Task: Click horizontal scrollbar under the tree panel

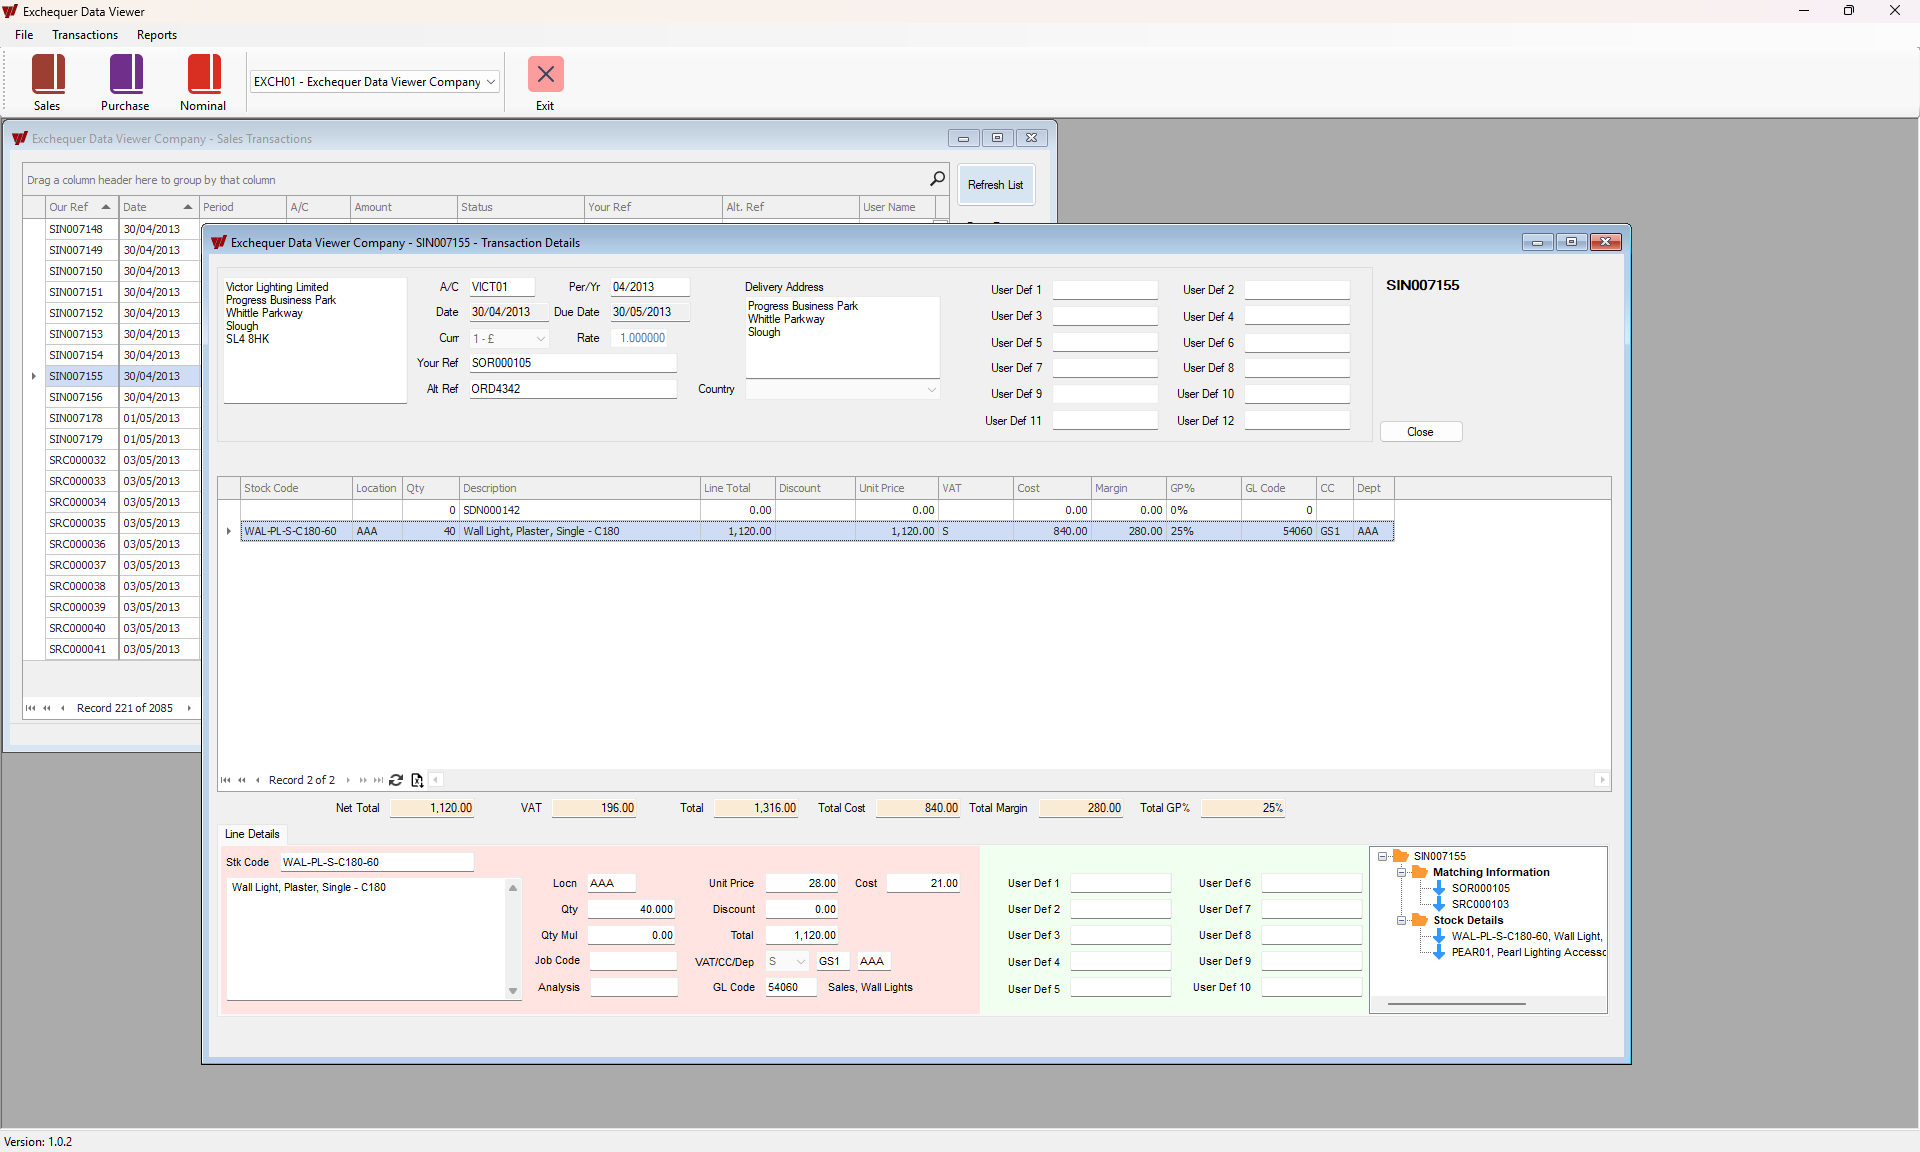Action: [1456, 1004]
